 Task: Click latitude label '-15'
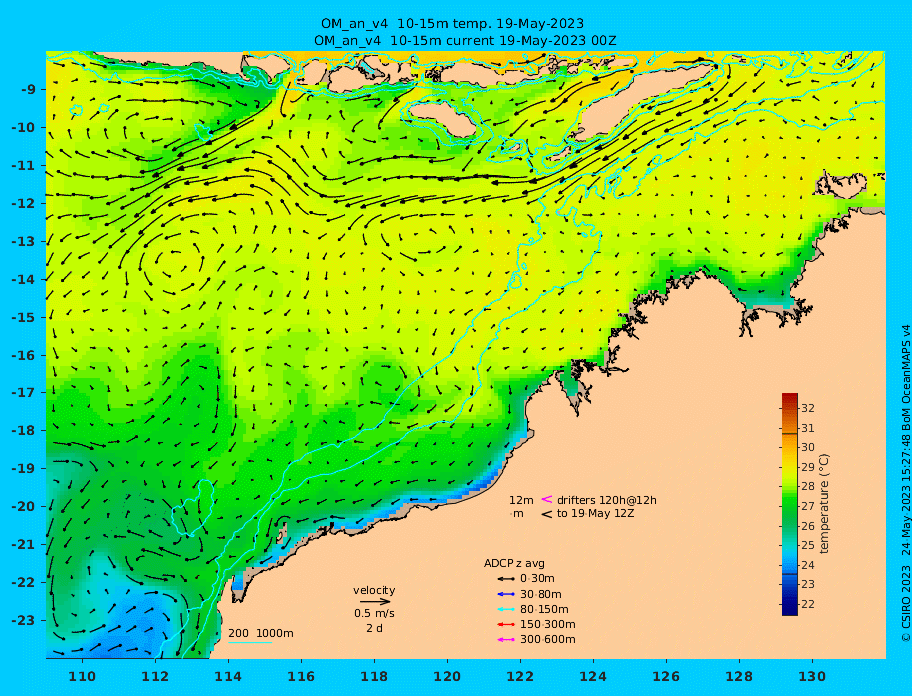(25, 317)
